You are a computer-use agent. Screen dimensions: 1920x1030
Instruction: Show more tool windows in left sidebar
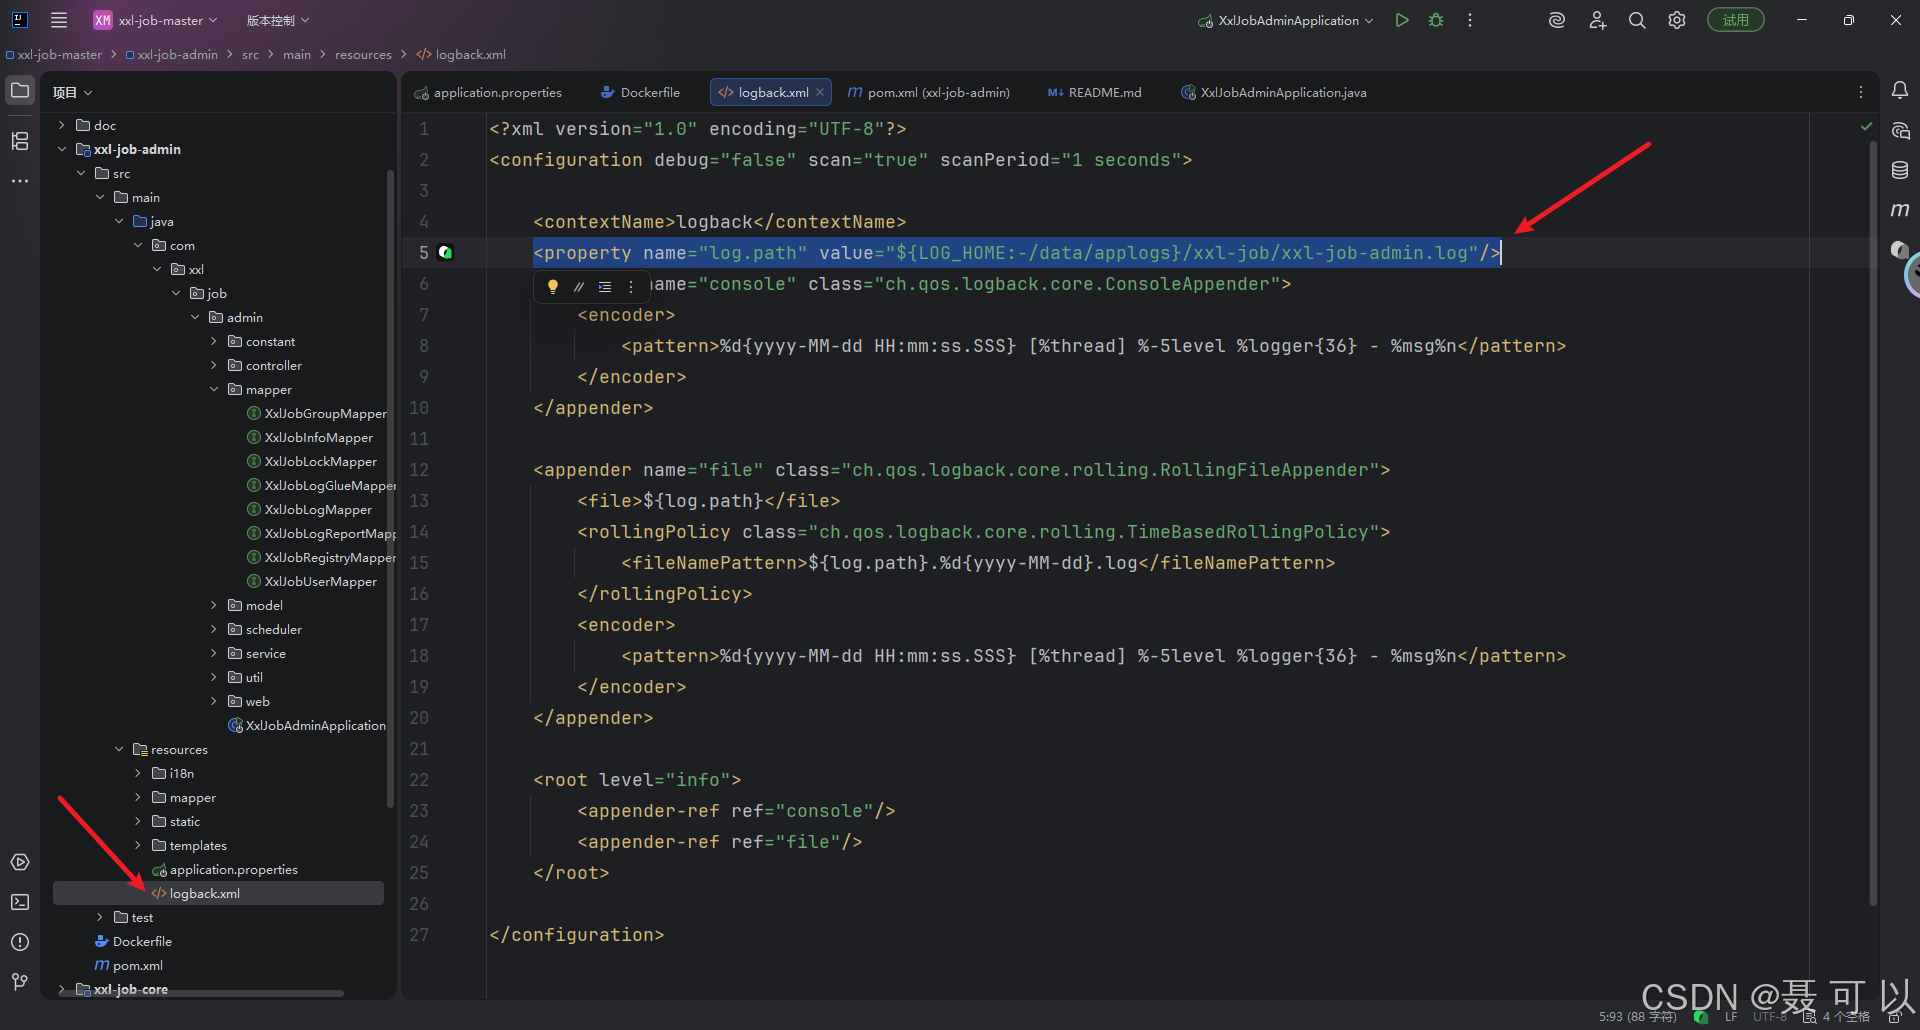[20, 181]
